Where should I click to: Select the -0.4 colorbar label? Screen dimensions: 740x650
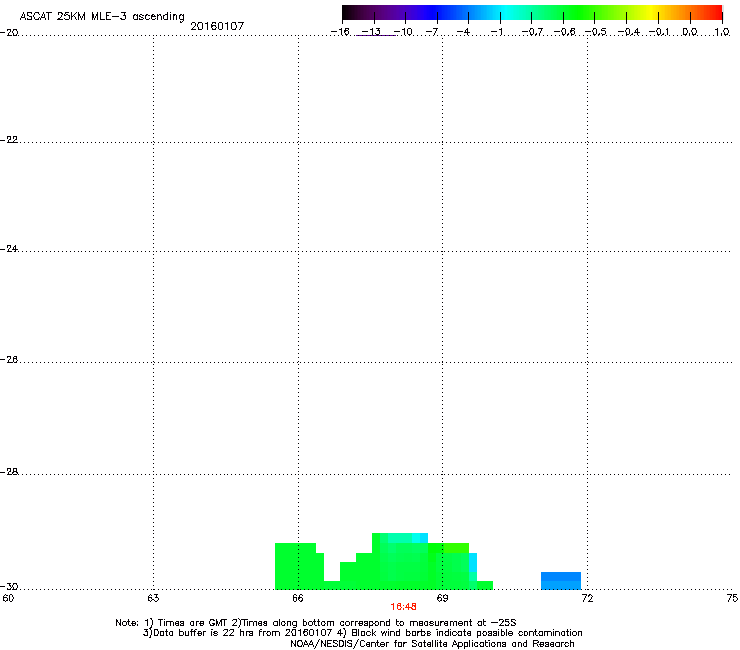(629, 32)
